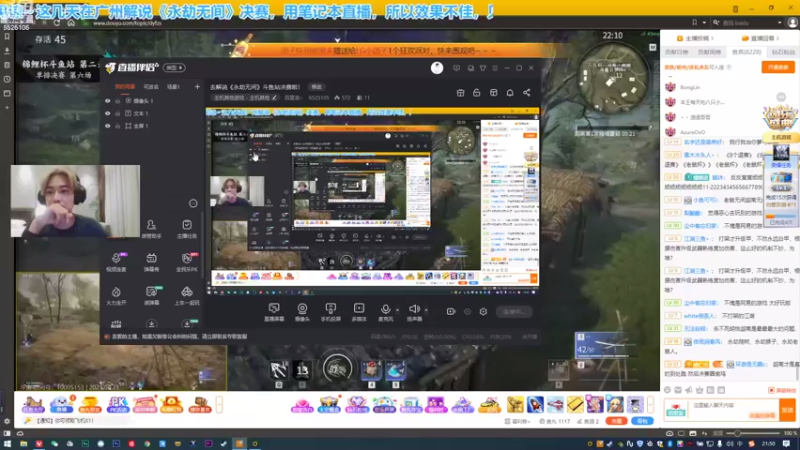Expand the speaker options arrow
The image size is (800, 450).
(426, 310)
